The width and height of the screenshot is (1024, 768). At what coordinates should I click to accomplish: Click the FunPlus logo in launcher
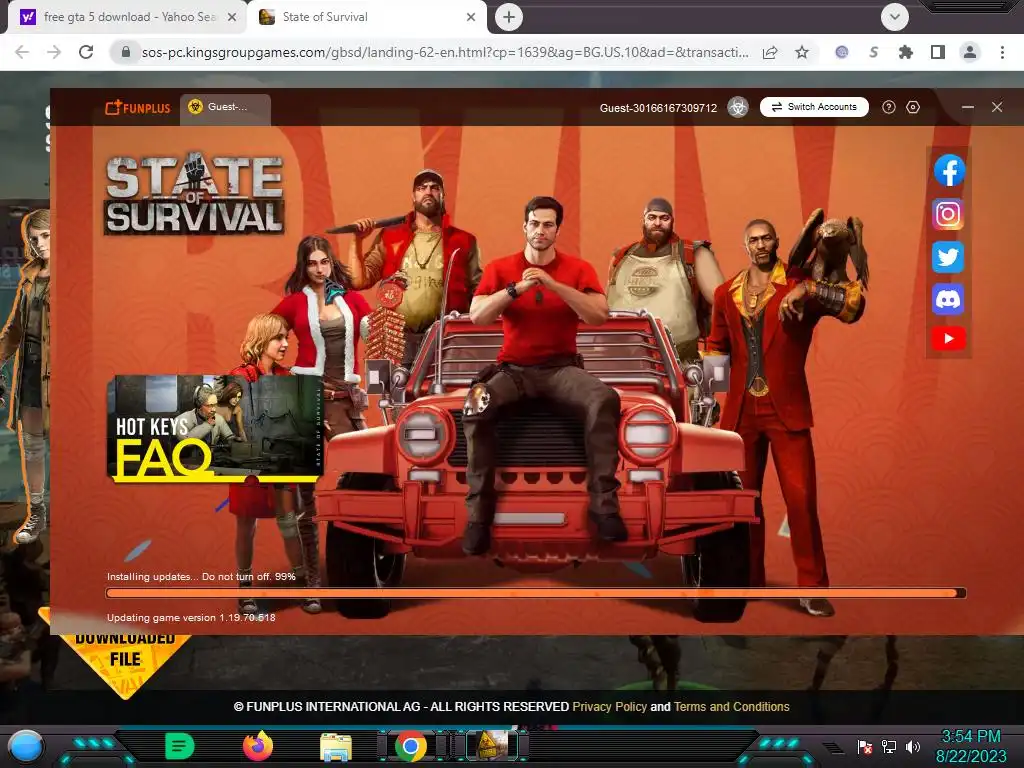pyautogui.click(x=138, y=108)
